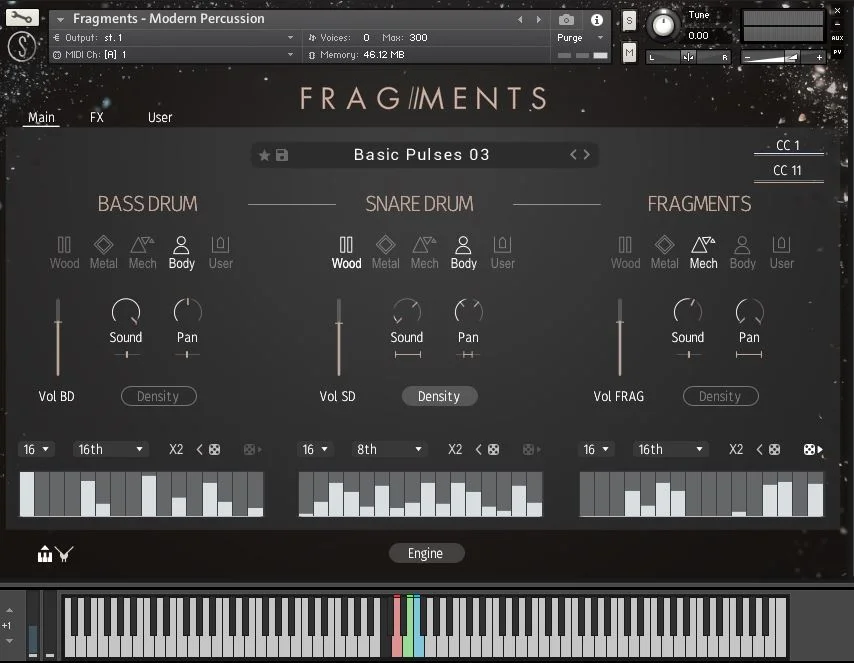This screenshot has height=663, width=854.
Task: Open the instrument info icon
Action: pyautogui.click(x=597, y=20)
